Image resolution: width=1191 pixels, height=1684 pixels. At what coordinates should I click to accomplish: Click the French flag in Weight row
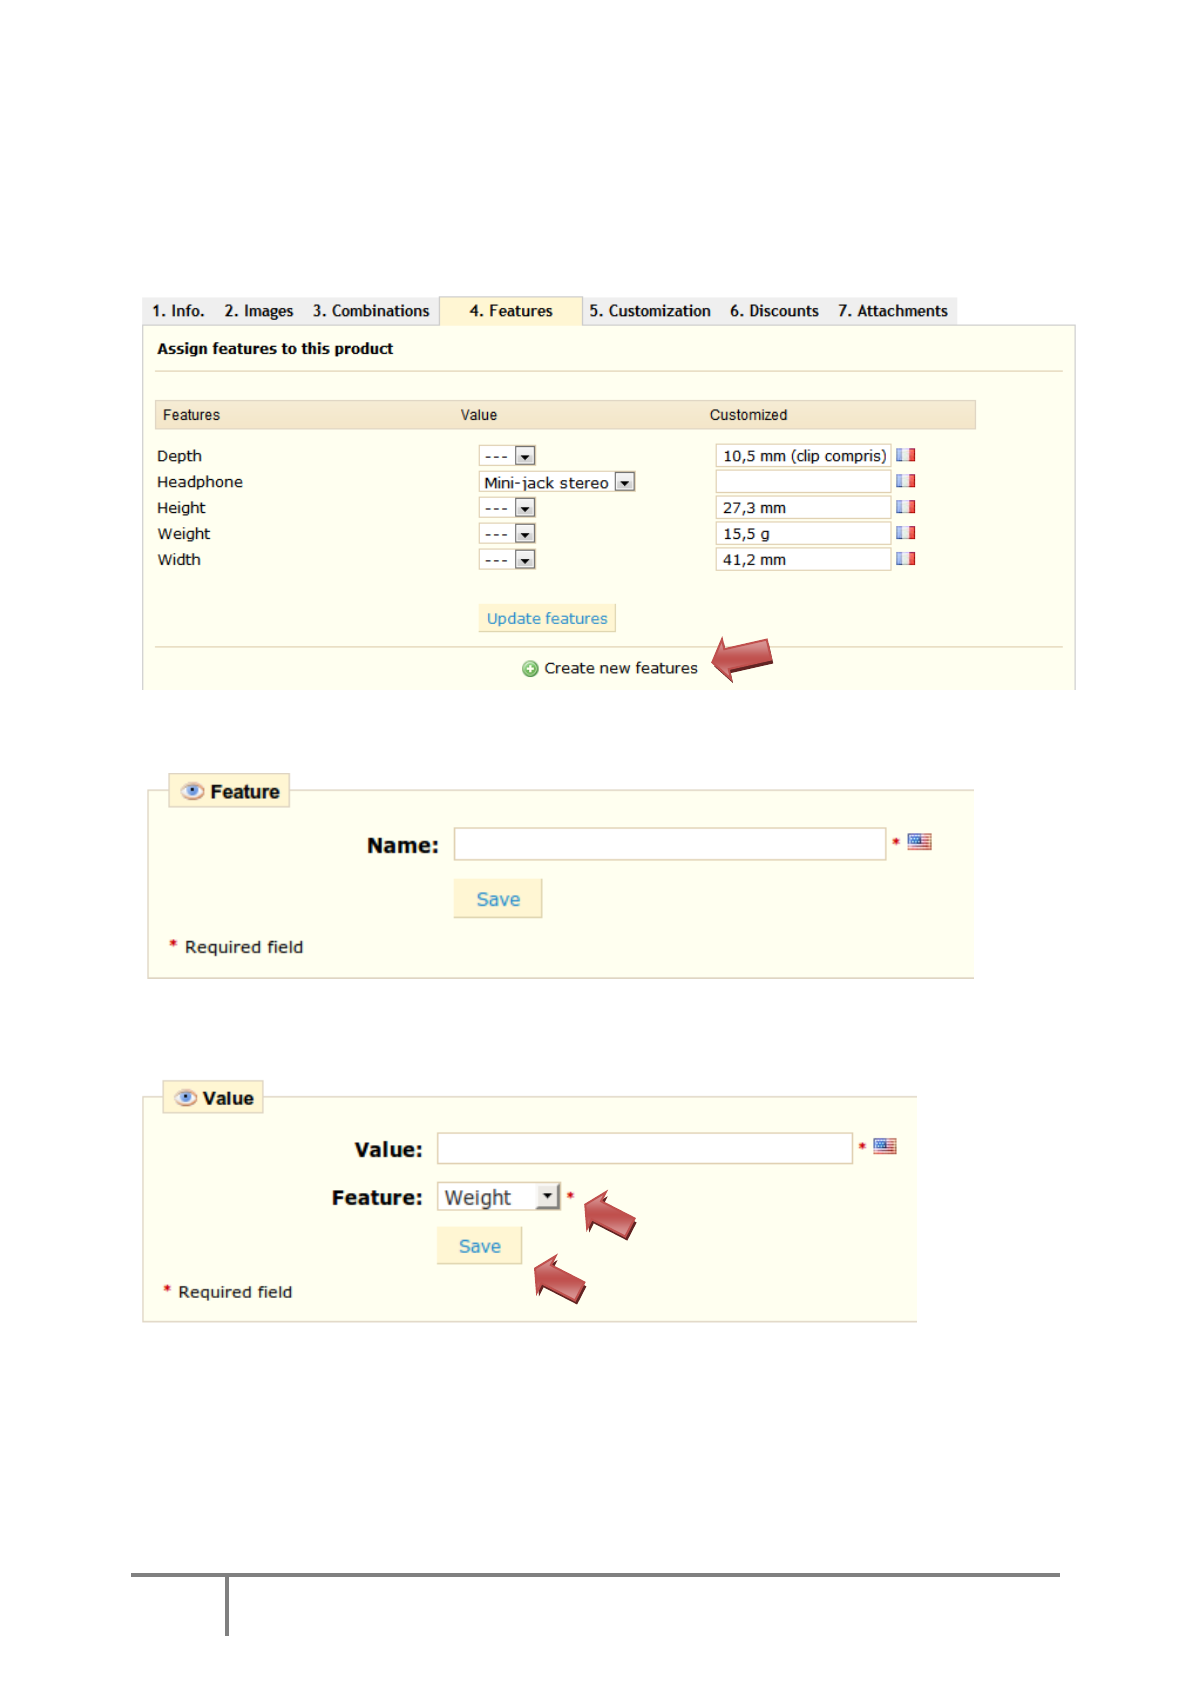[906, 533]
